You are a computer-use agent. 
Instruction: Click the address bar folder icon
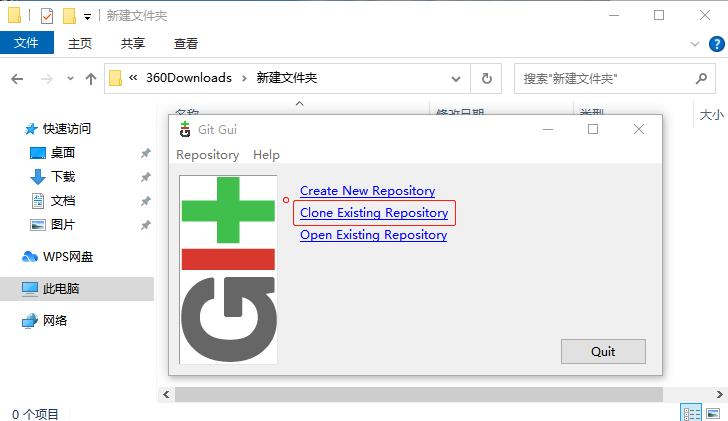pyautogui.click(x=115, y=78)
